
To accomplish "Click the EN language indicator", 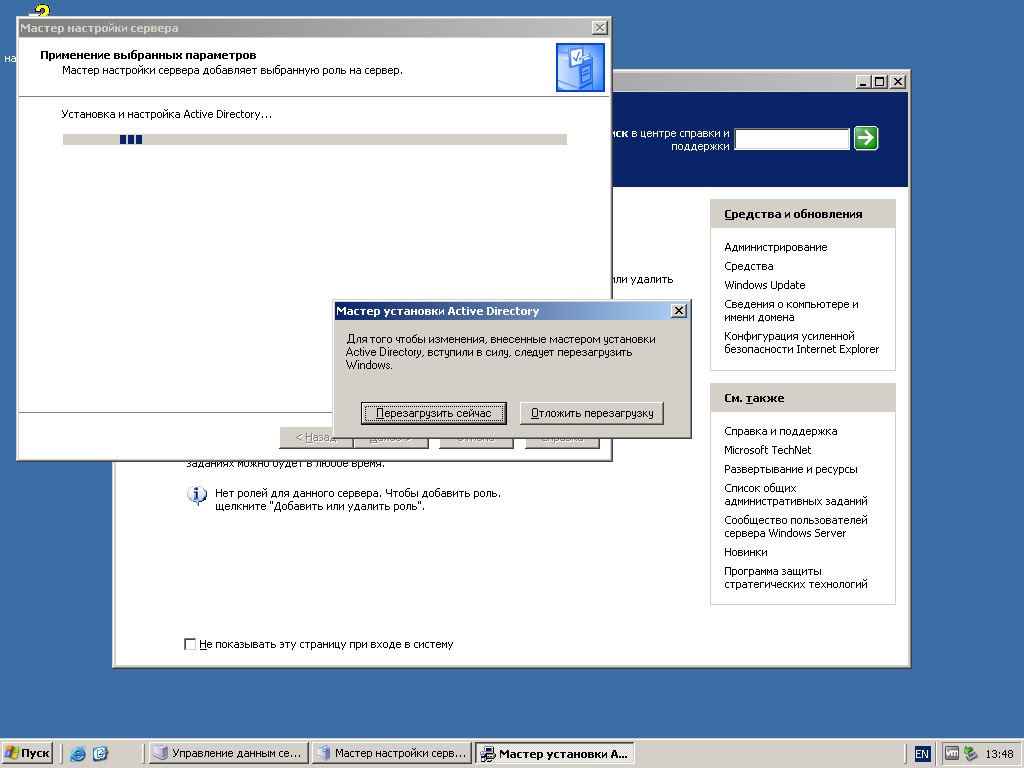I will coord(921,754).
